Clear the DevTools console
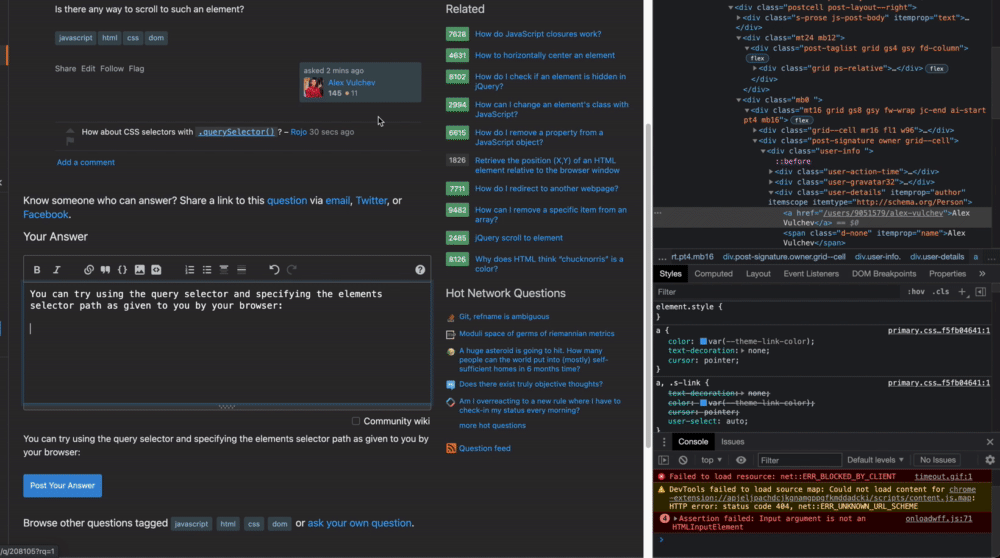This screenshot has height=558, width=1000. pyautogui.click(x=683, y=460)
